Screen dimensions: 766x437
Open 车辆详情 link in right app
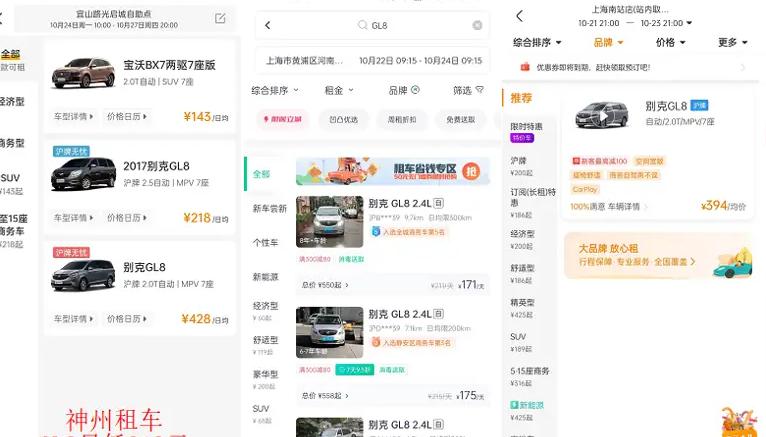click(x=627, y=207)
